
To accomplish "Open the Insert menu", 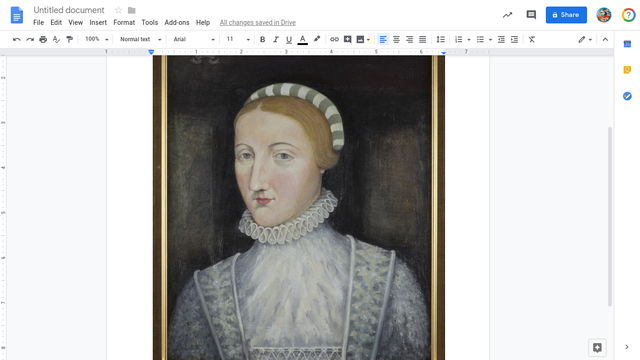I will 98,22.
